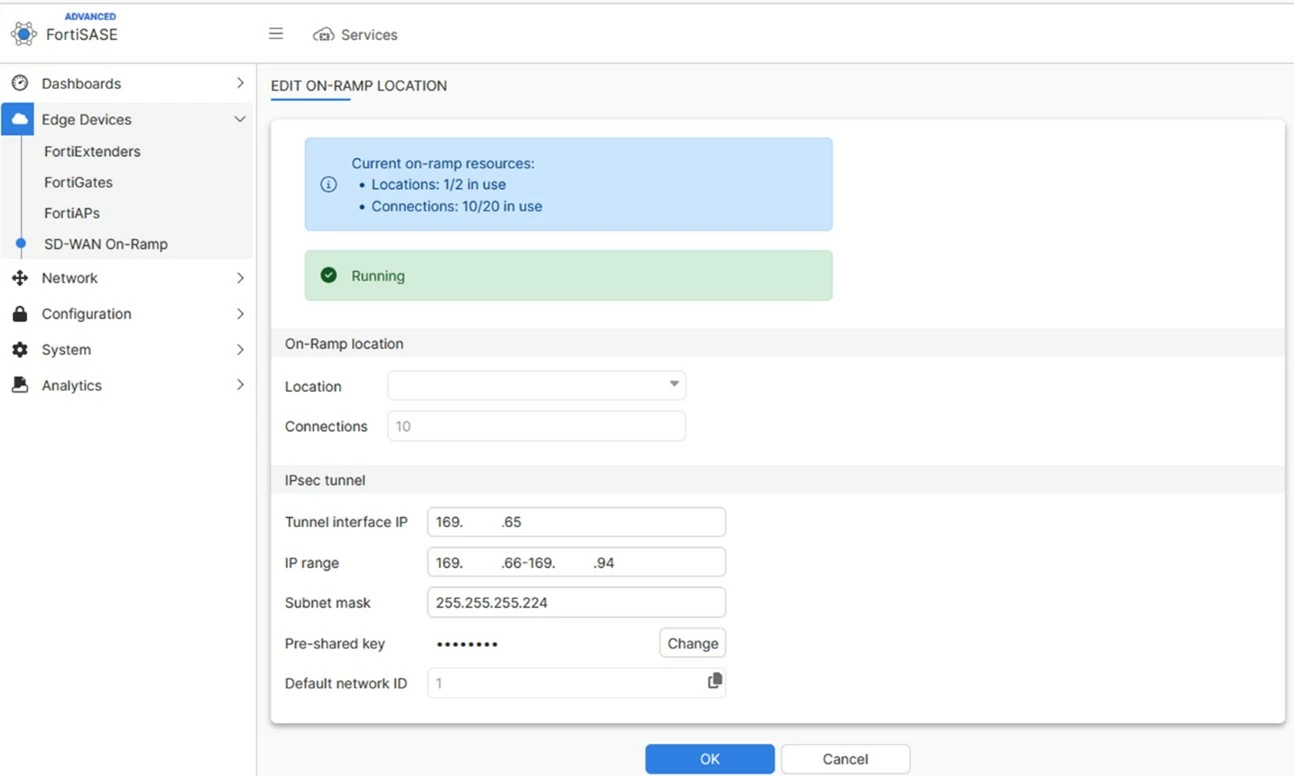Open the Configuration menu item
Image resolution: width=1294 pixels, height=776 pixels.
86,314
